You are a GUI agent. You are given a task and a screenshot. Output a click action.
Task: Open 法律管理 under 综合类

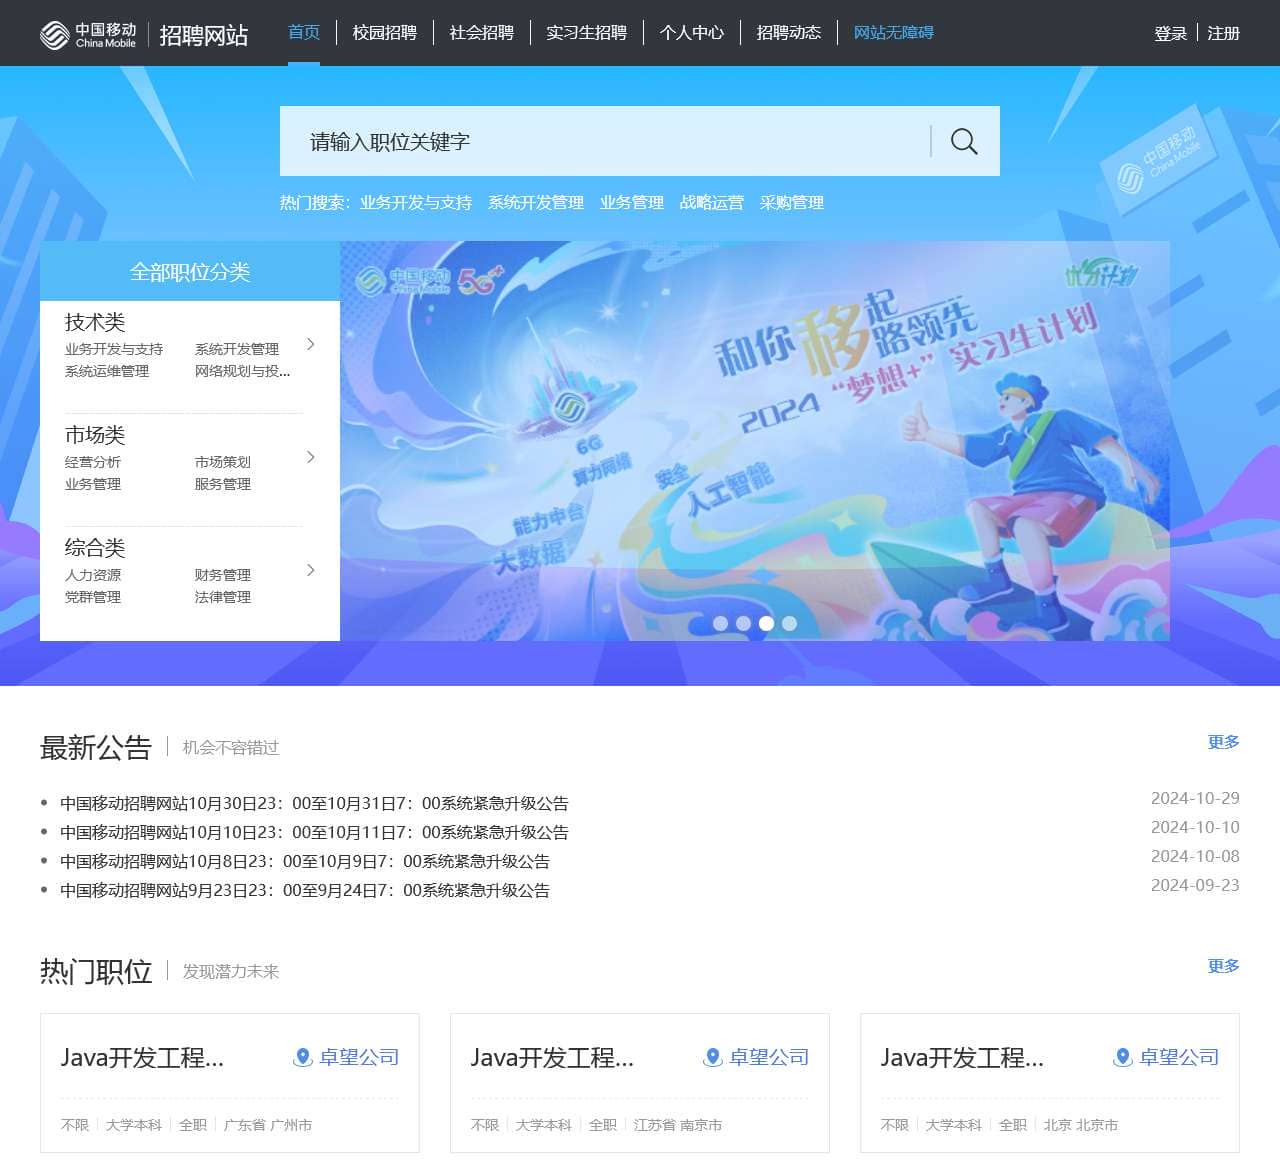(x=223, y=597)
